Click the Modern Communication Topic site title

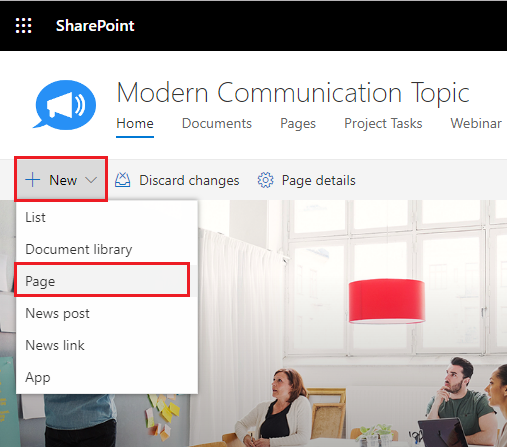point(293,93)
